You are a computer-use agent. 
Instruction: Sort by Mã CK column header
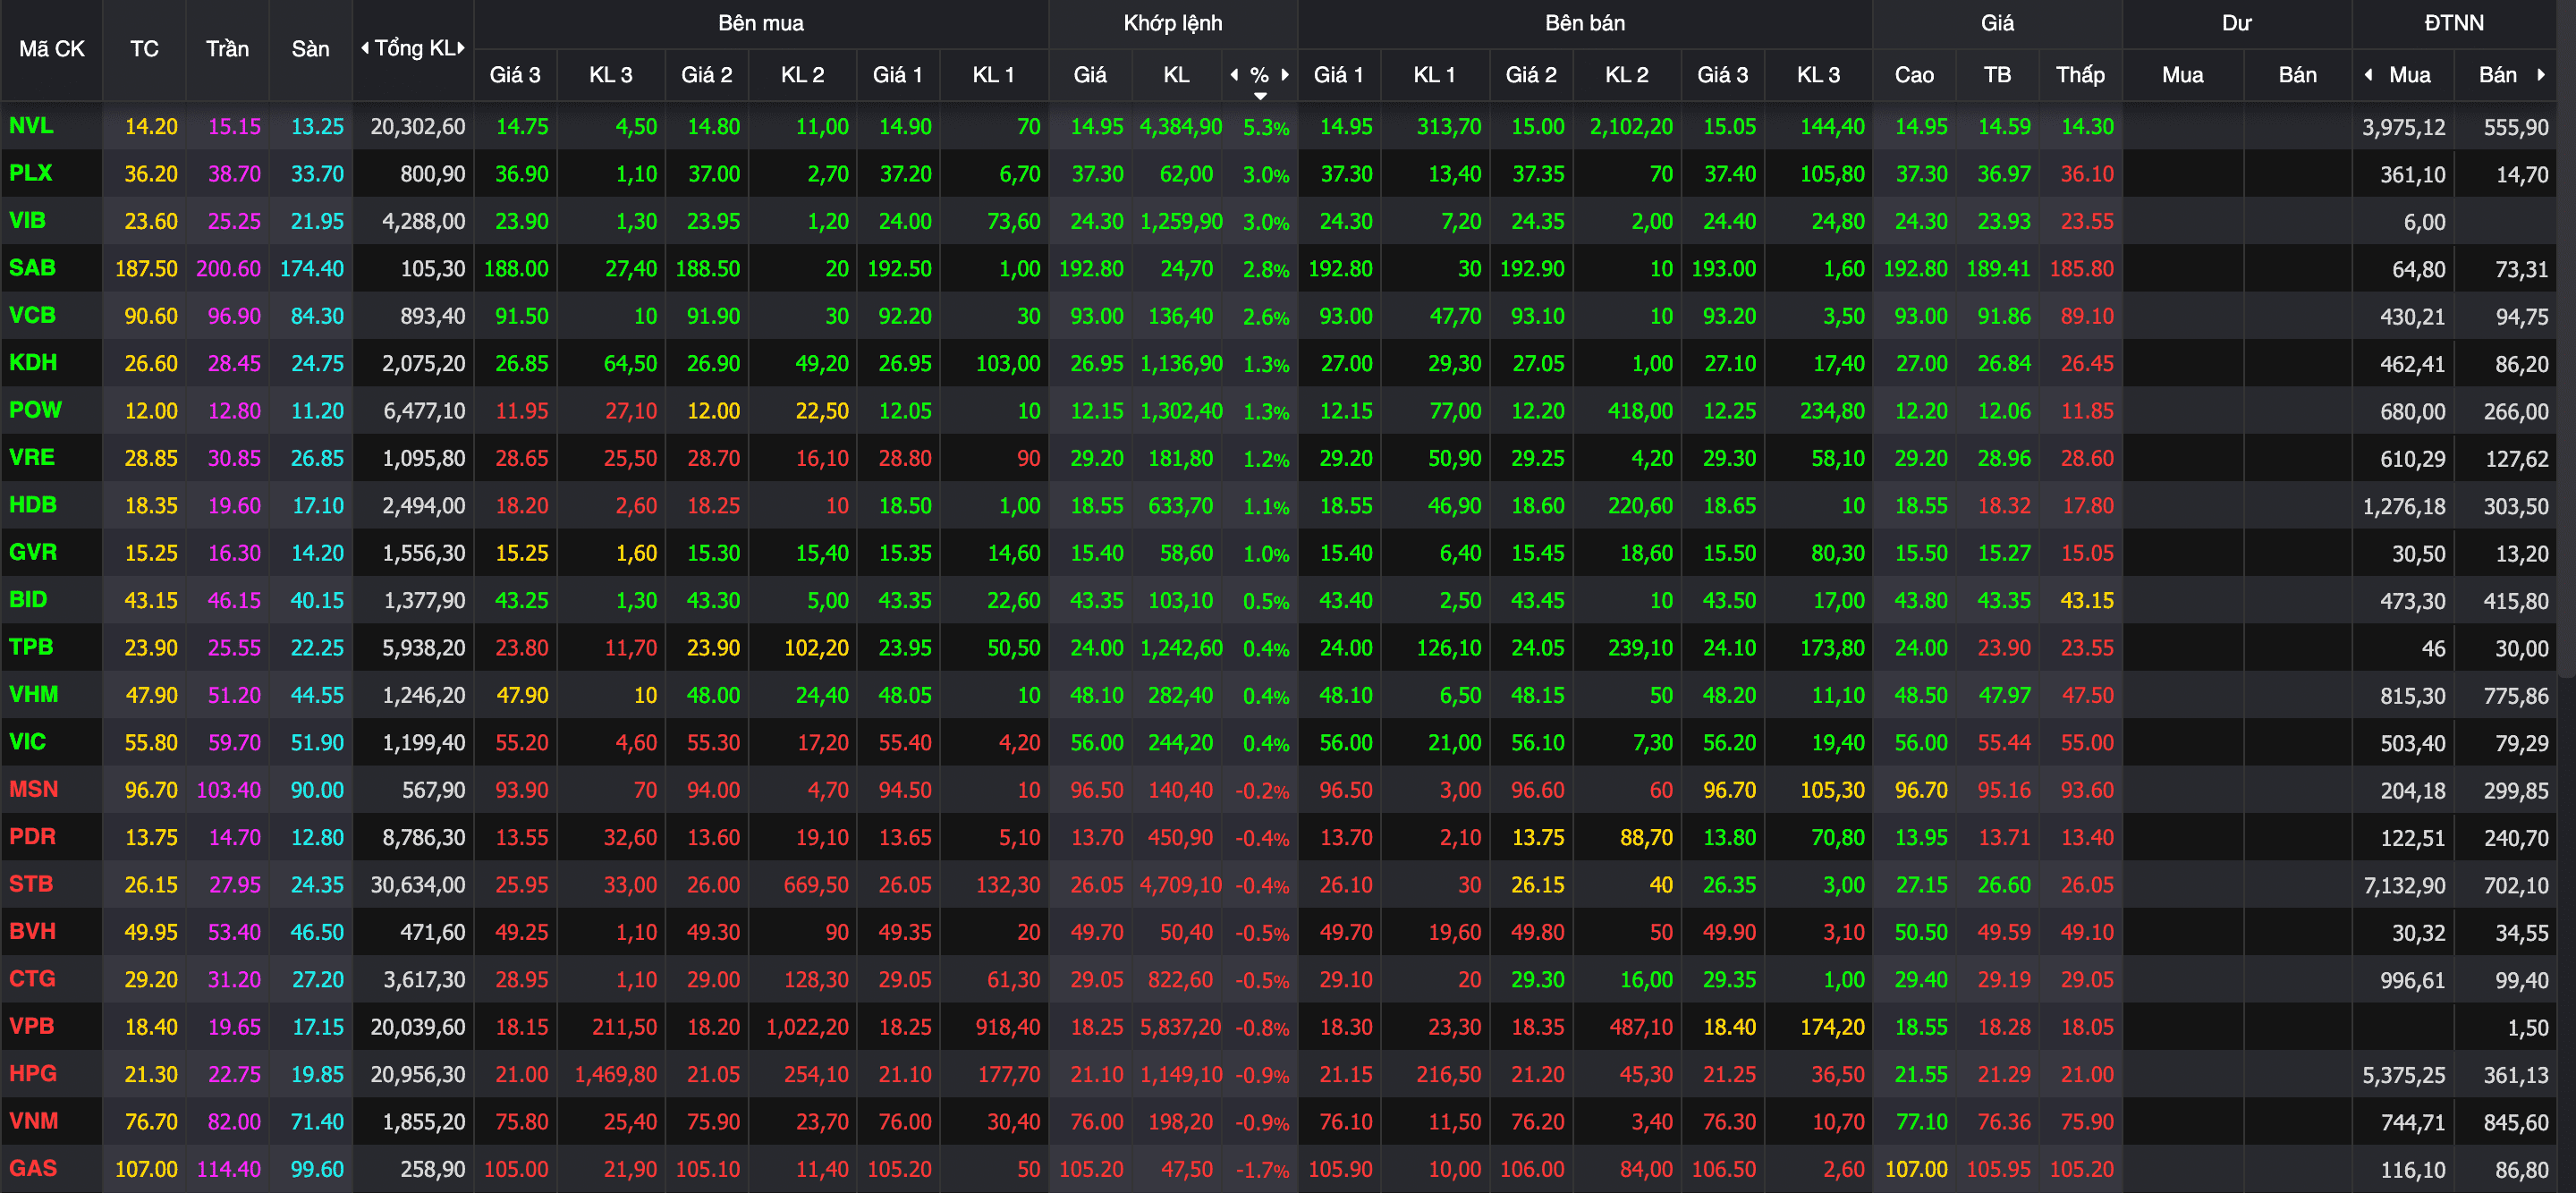[52, 48]
